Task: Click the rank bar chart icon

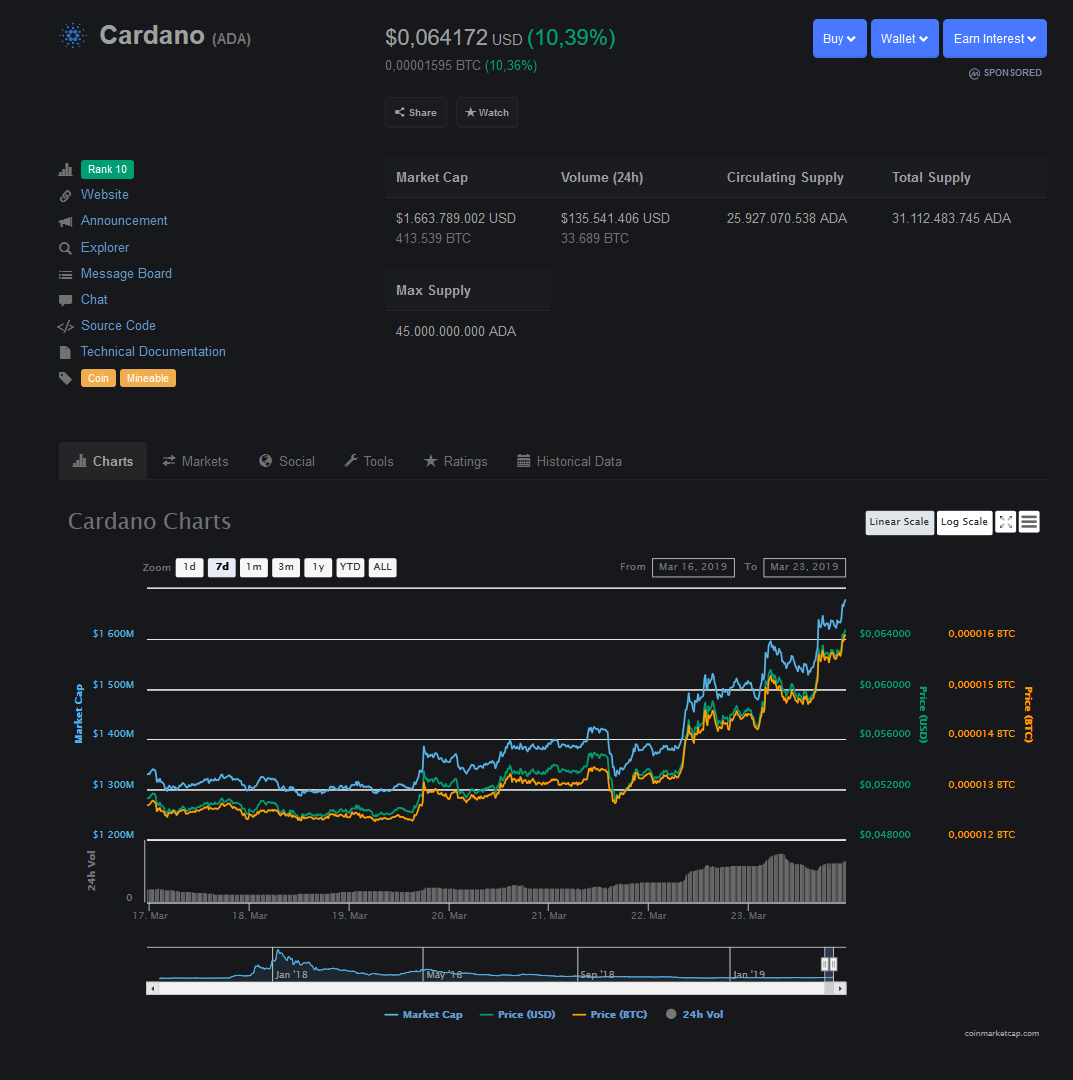Action: coord(65,169)
